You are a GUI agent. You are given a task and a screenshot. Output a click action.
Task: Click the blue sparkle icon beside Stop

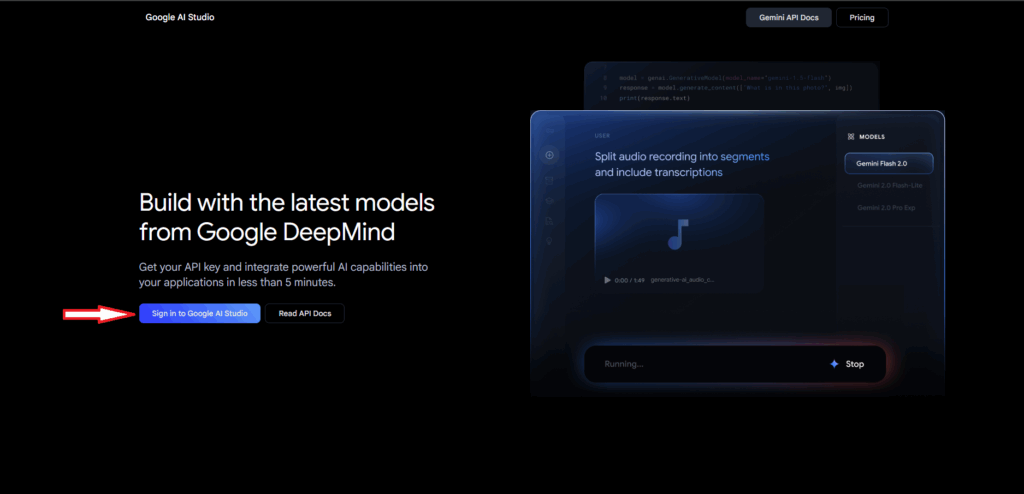[834, 364]
